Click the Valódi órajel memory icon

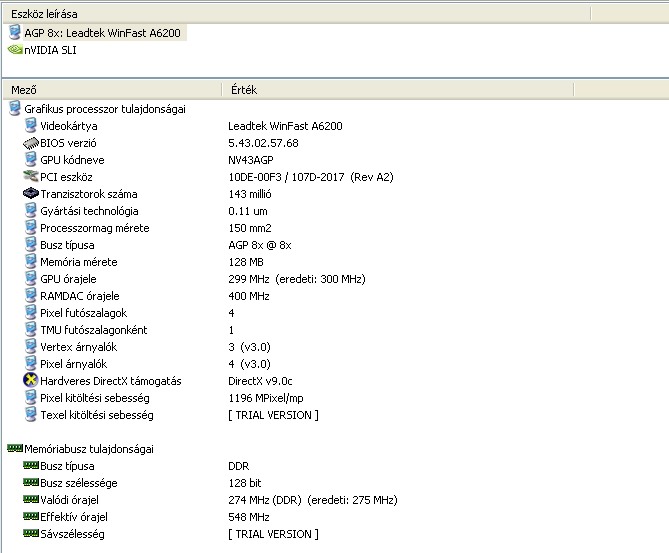coord(31,499)
